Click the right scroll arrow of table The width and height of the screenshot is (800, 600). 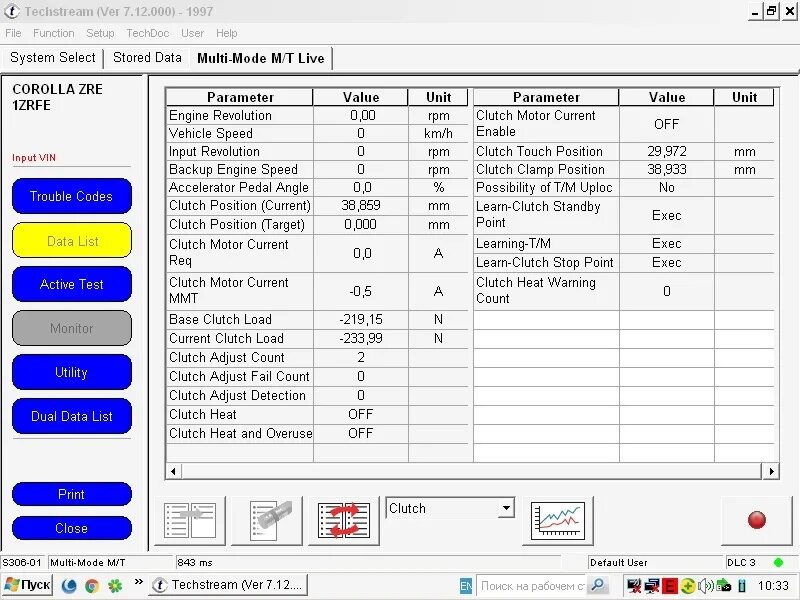(771, 471)
